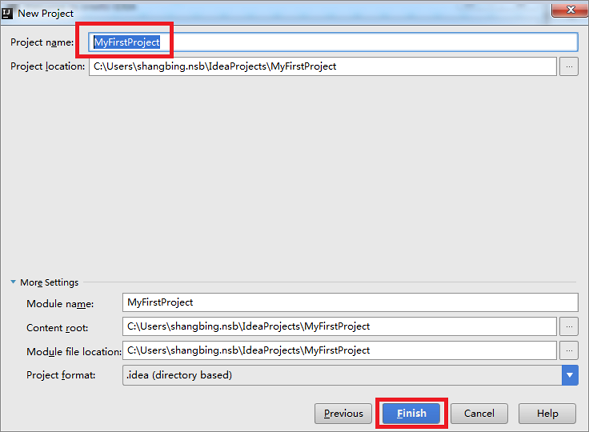Collapse the More Settings section triangle
Viewport: 589px width, 432px height.
pos(13,282)
